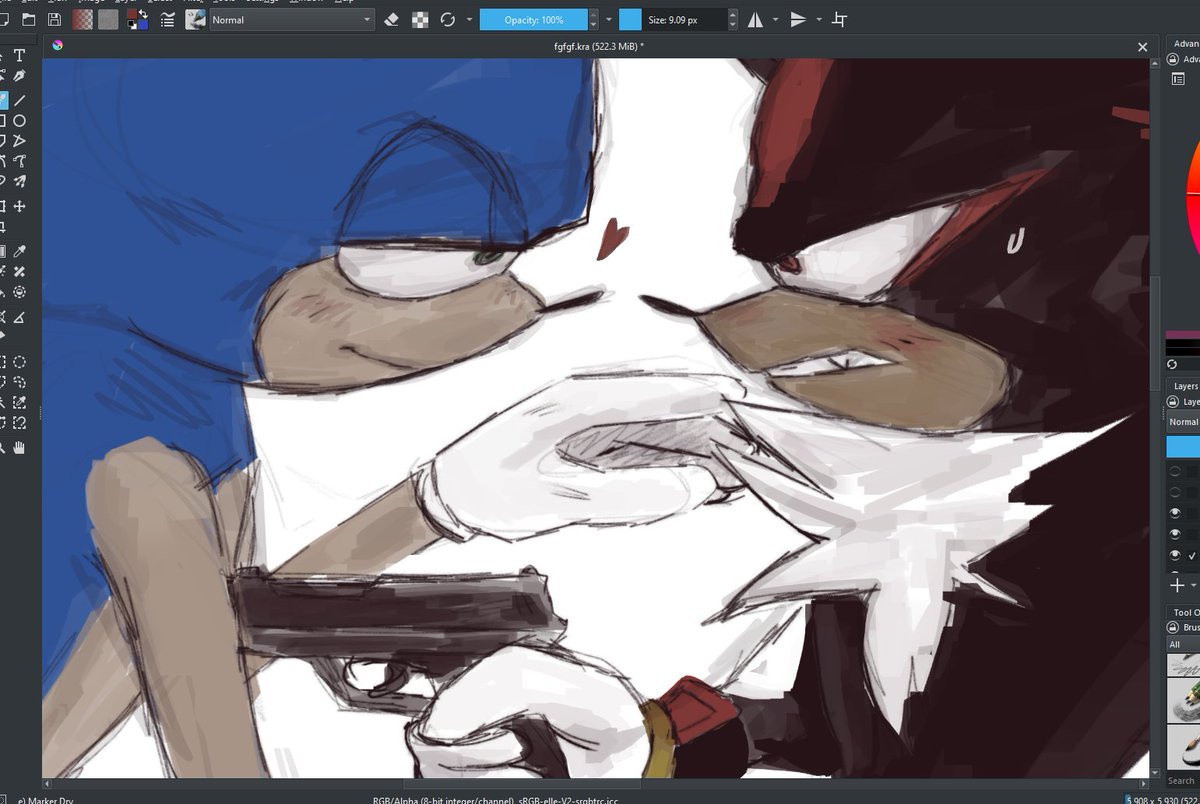Select the Ellipse tool
The image size is (1200, 804).
(x=19, y=121)
